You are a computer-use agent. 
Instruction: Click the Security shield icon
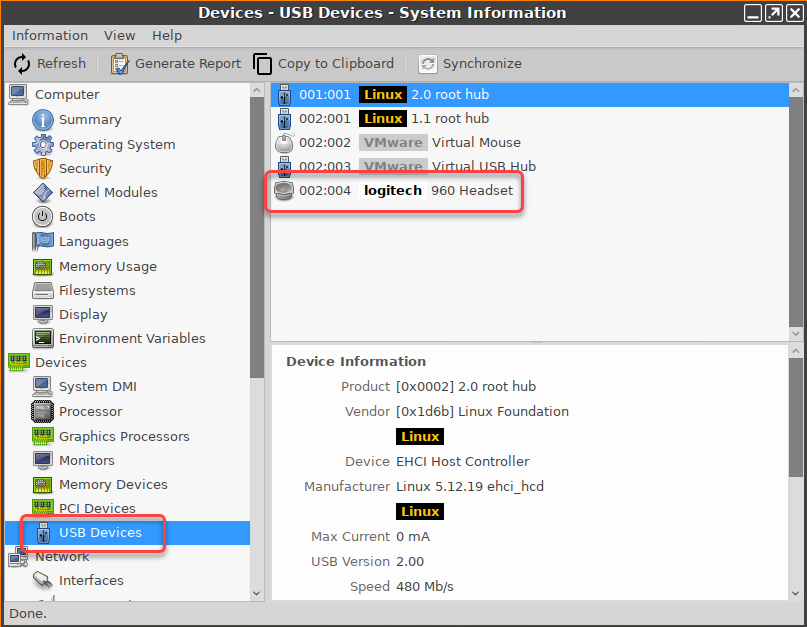[41, 168]
